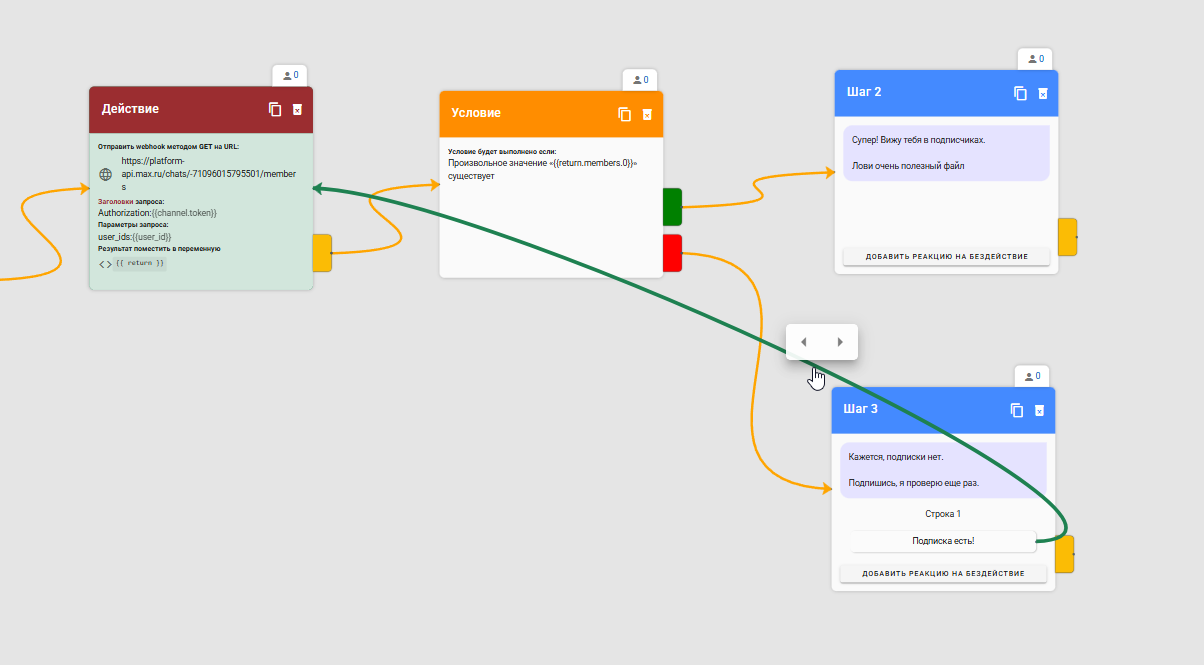1204x665 pixels.
Task: Remove the Шаг 3 block
Action: point(1039,410)
